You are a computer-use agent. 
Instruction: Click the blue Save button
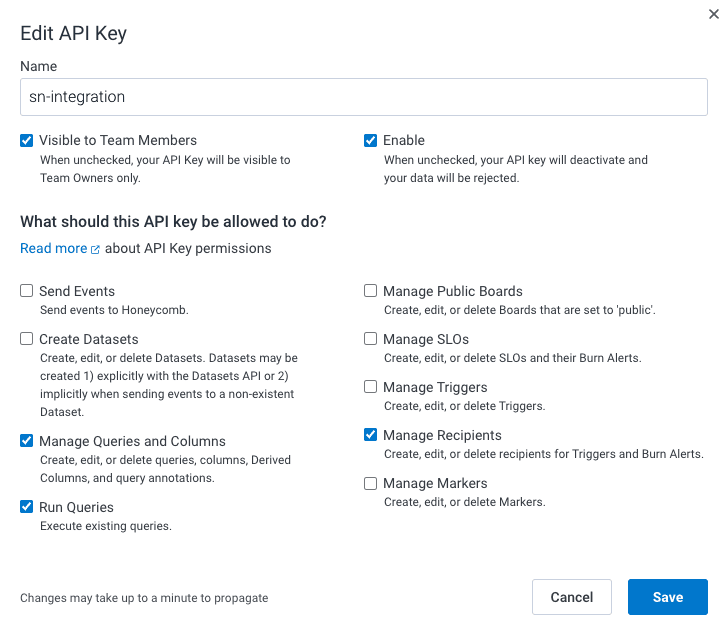667,597
